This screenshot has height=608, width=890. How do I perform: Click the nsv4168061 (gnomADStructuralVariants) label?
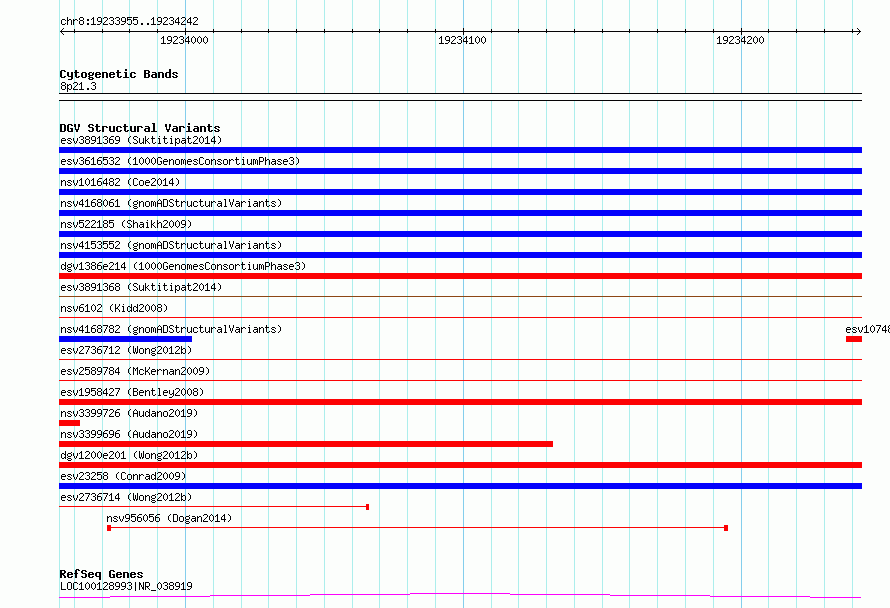pyautogui.click(x=171, y=203)
